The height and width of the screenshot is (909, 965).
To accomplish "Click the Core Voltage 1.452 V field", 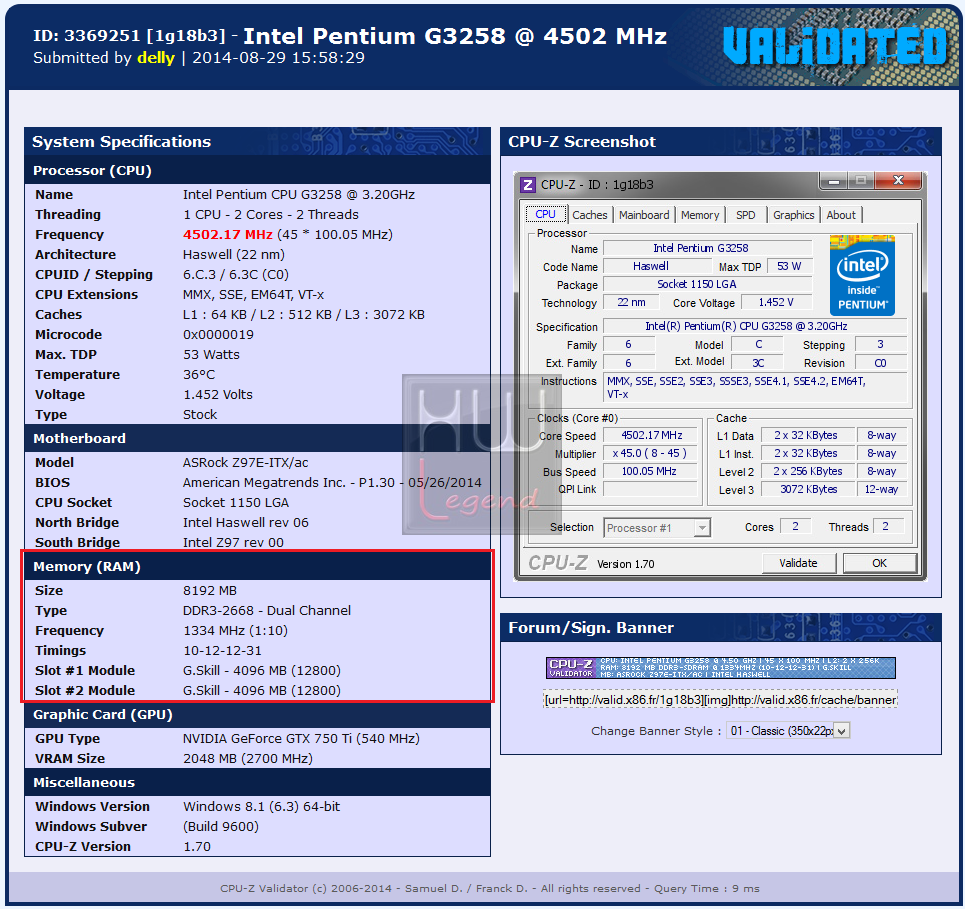I will 777,302.
